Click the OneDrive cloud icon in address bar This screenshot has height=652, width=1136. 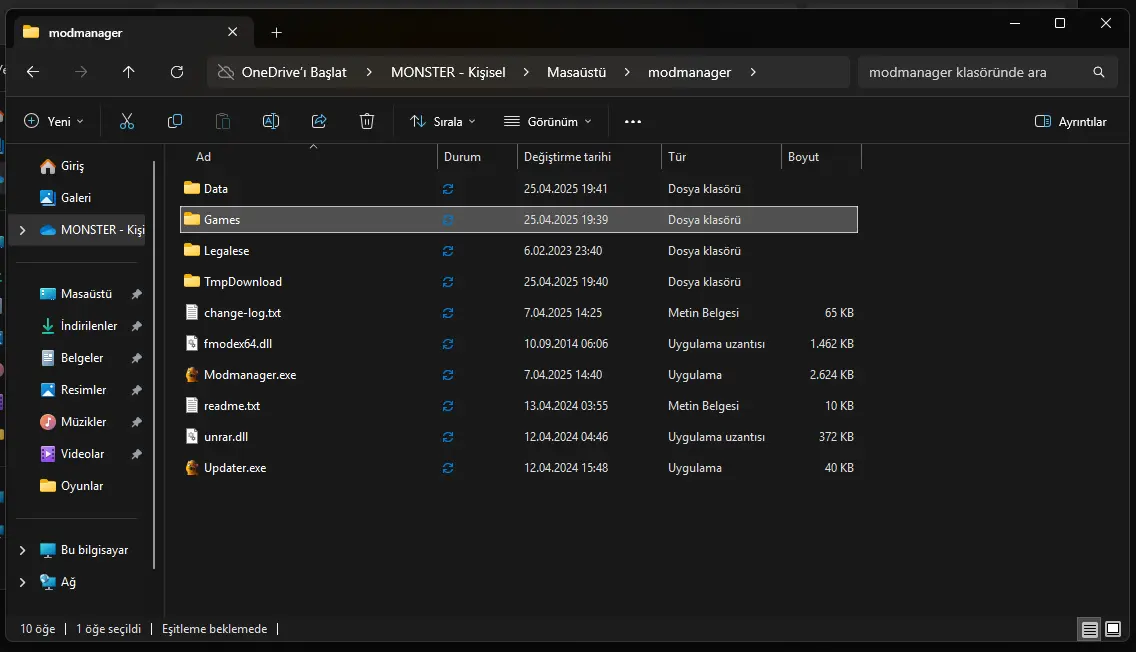point(226,72)
